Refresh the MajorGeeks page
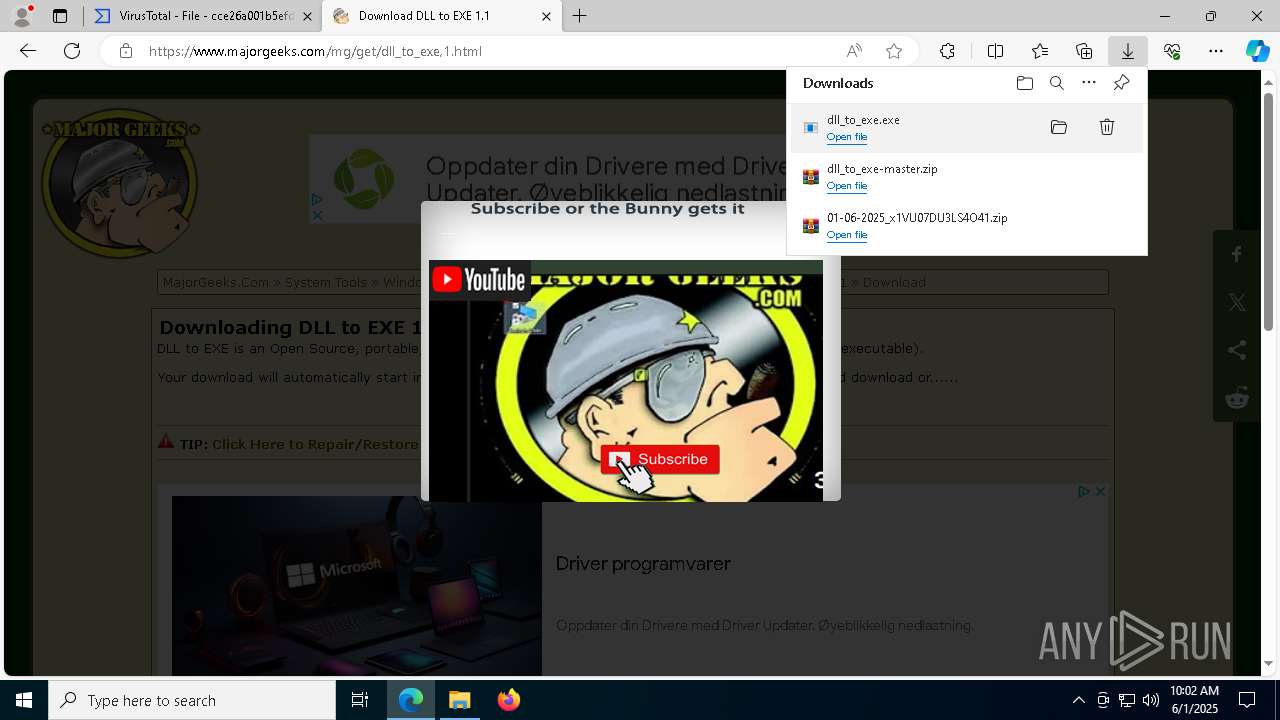 point(72,51)
